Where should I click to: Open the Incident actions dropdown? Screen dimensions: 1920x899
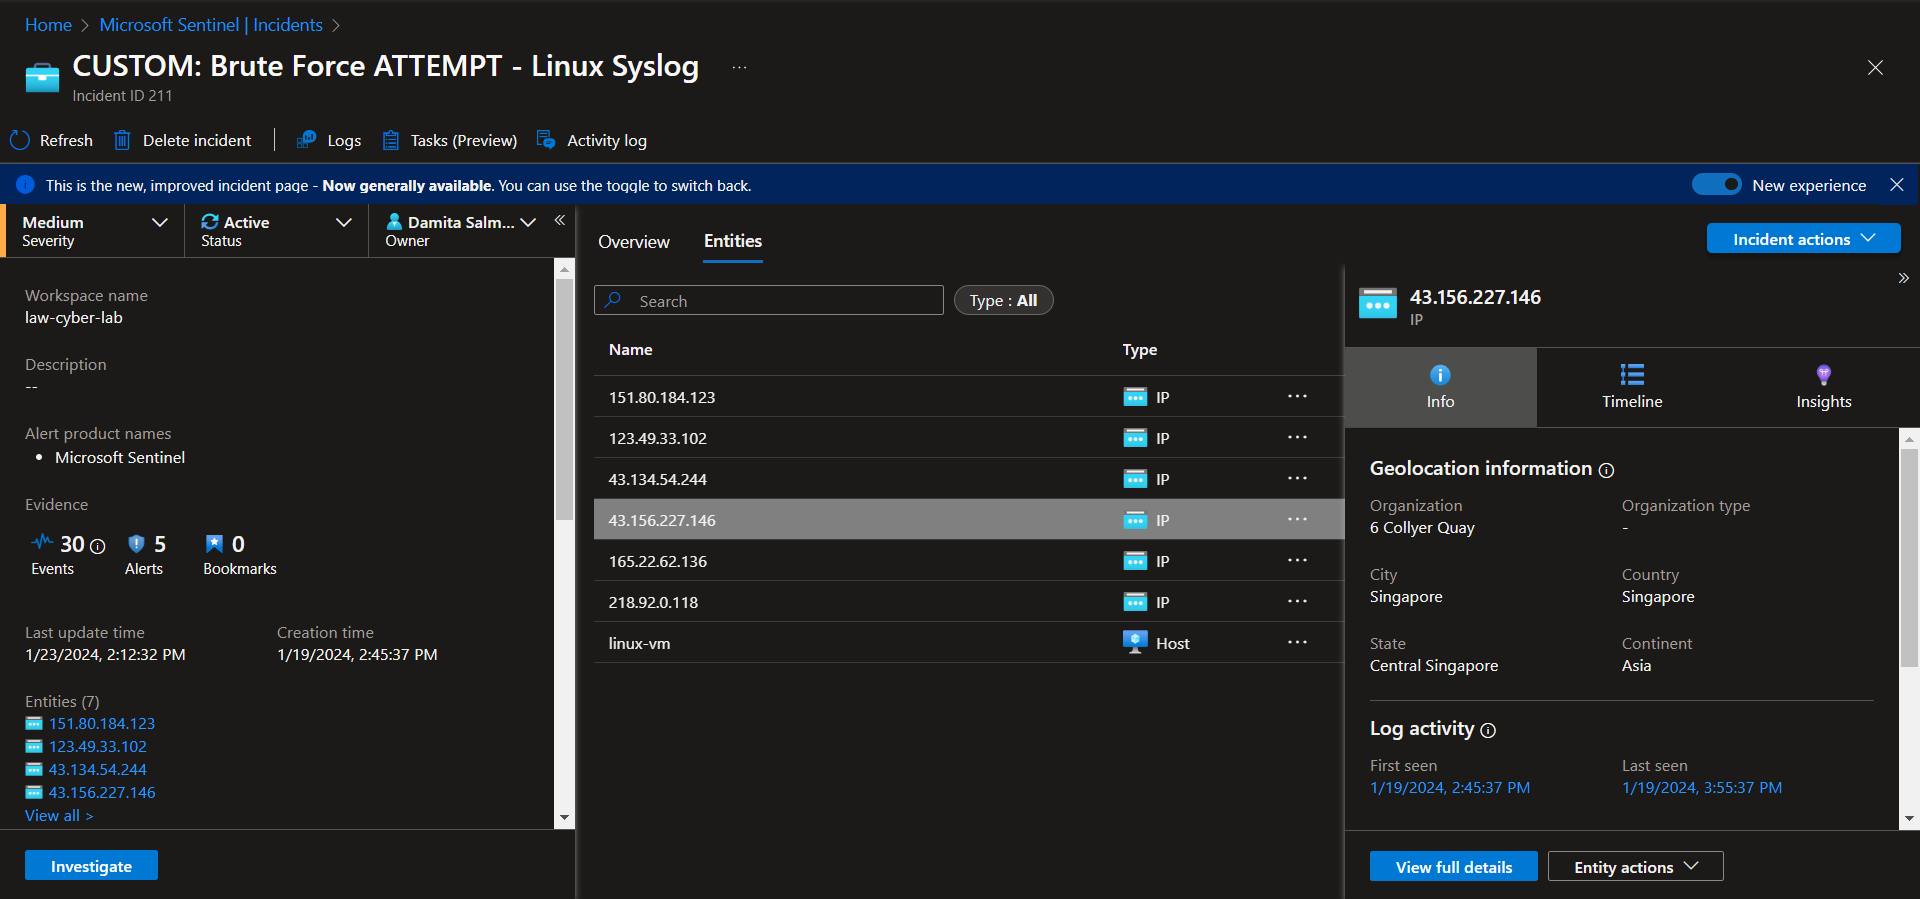pyautogui.click(x=1803, y=239)
